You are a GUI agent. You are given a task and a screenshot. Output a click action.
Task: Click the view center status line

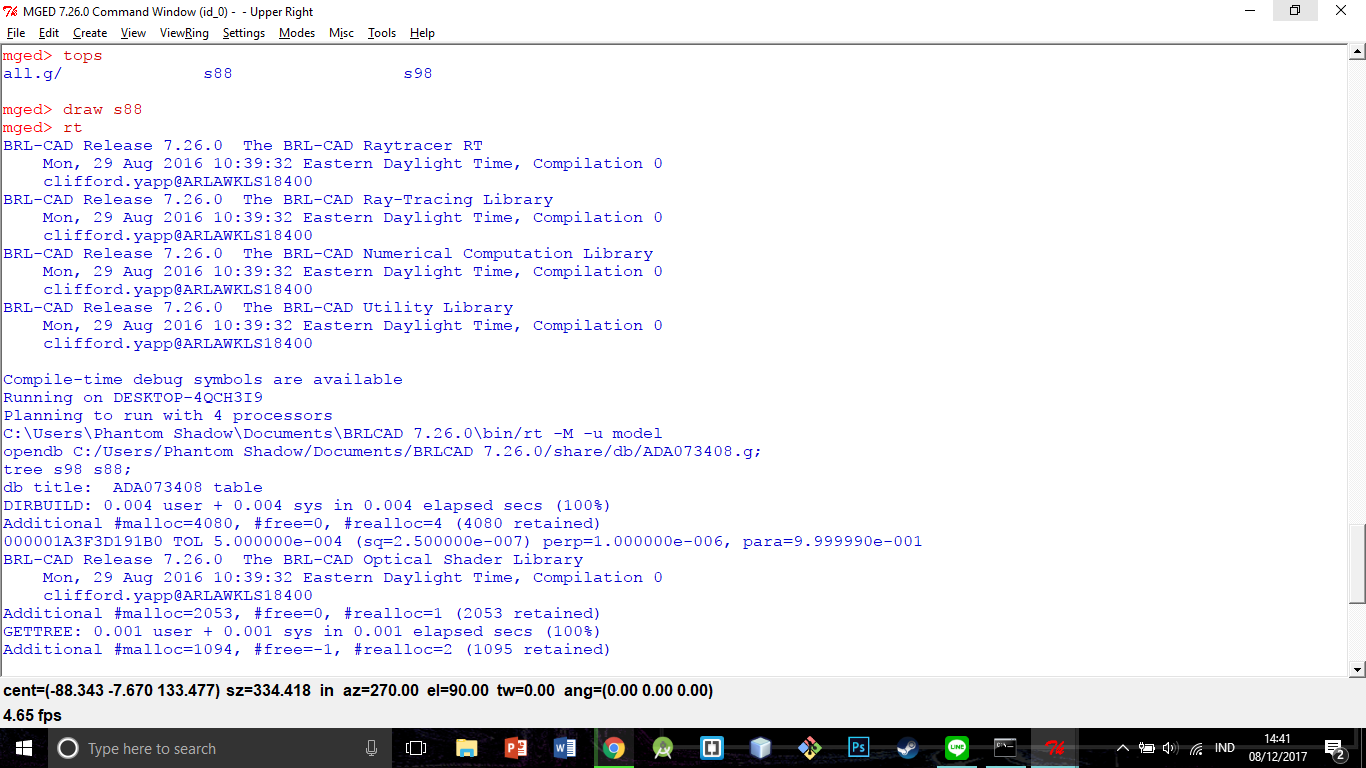click(x=358, y=691)
